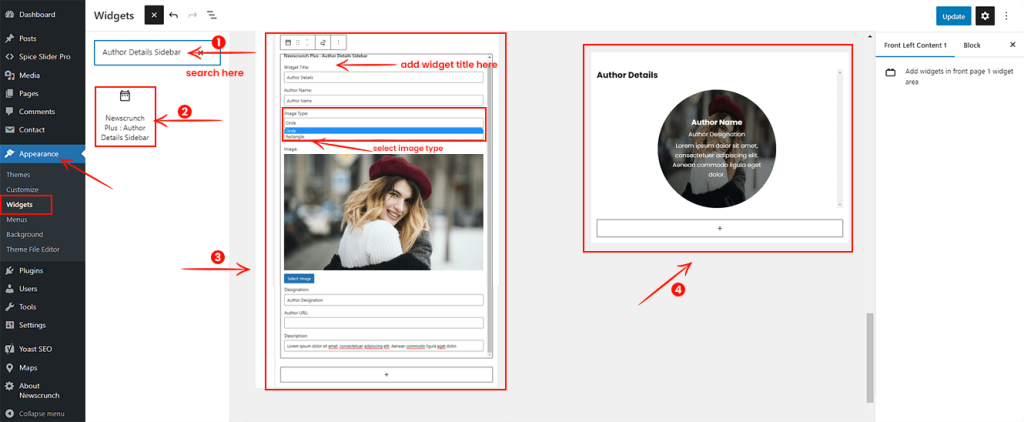Open the Image Type dropdown
1024x422 pixels.
coord(383,122)
